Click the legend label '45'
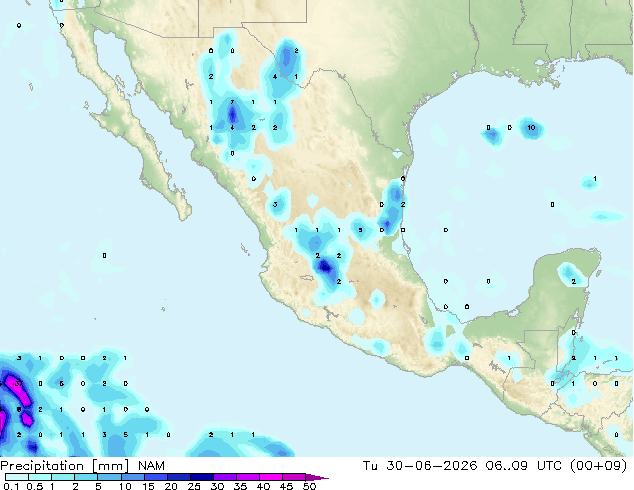 coord(286,486)
